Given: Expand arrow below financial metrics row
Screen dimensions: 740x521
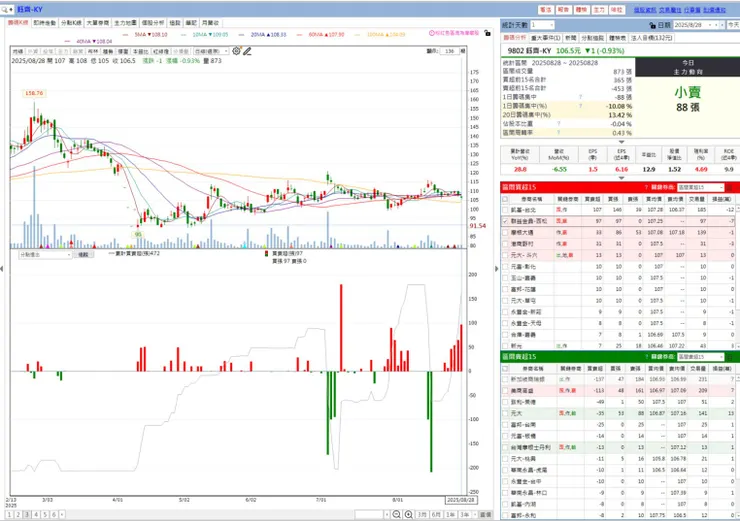Looking at the screenshot, I should click(x=621, y=178).
